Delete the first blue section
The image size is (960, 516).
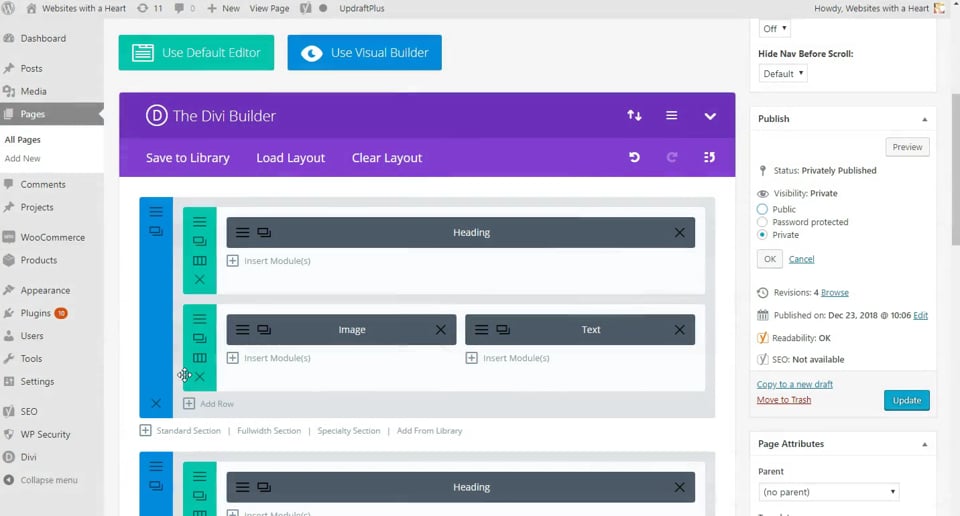pyautogui.click(x=156, y=403)
